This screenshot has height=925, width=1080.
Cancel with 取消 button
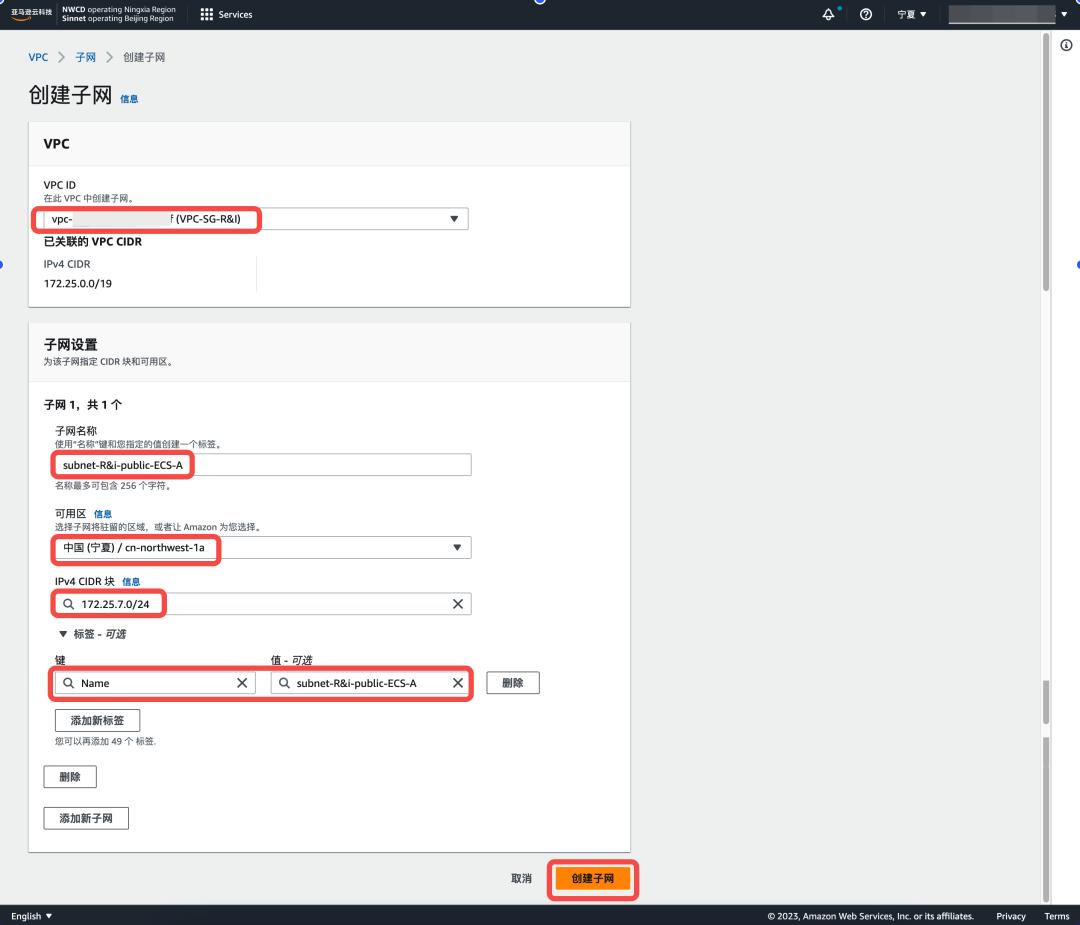point(521,879)
